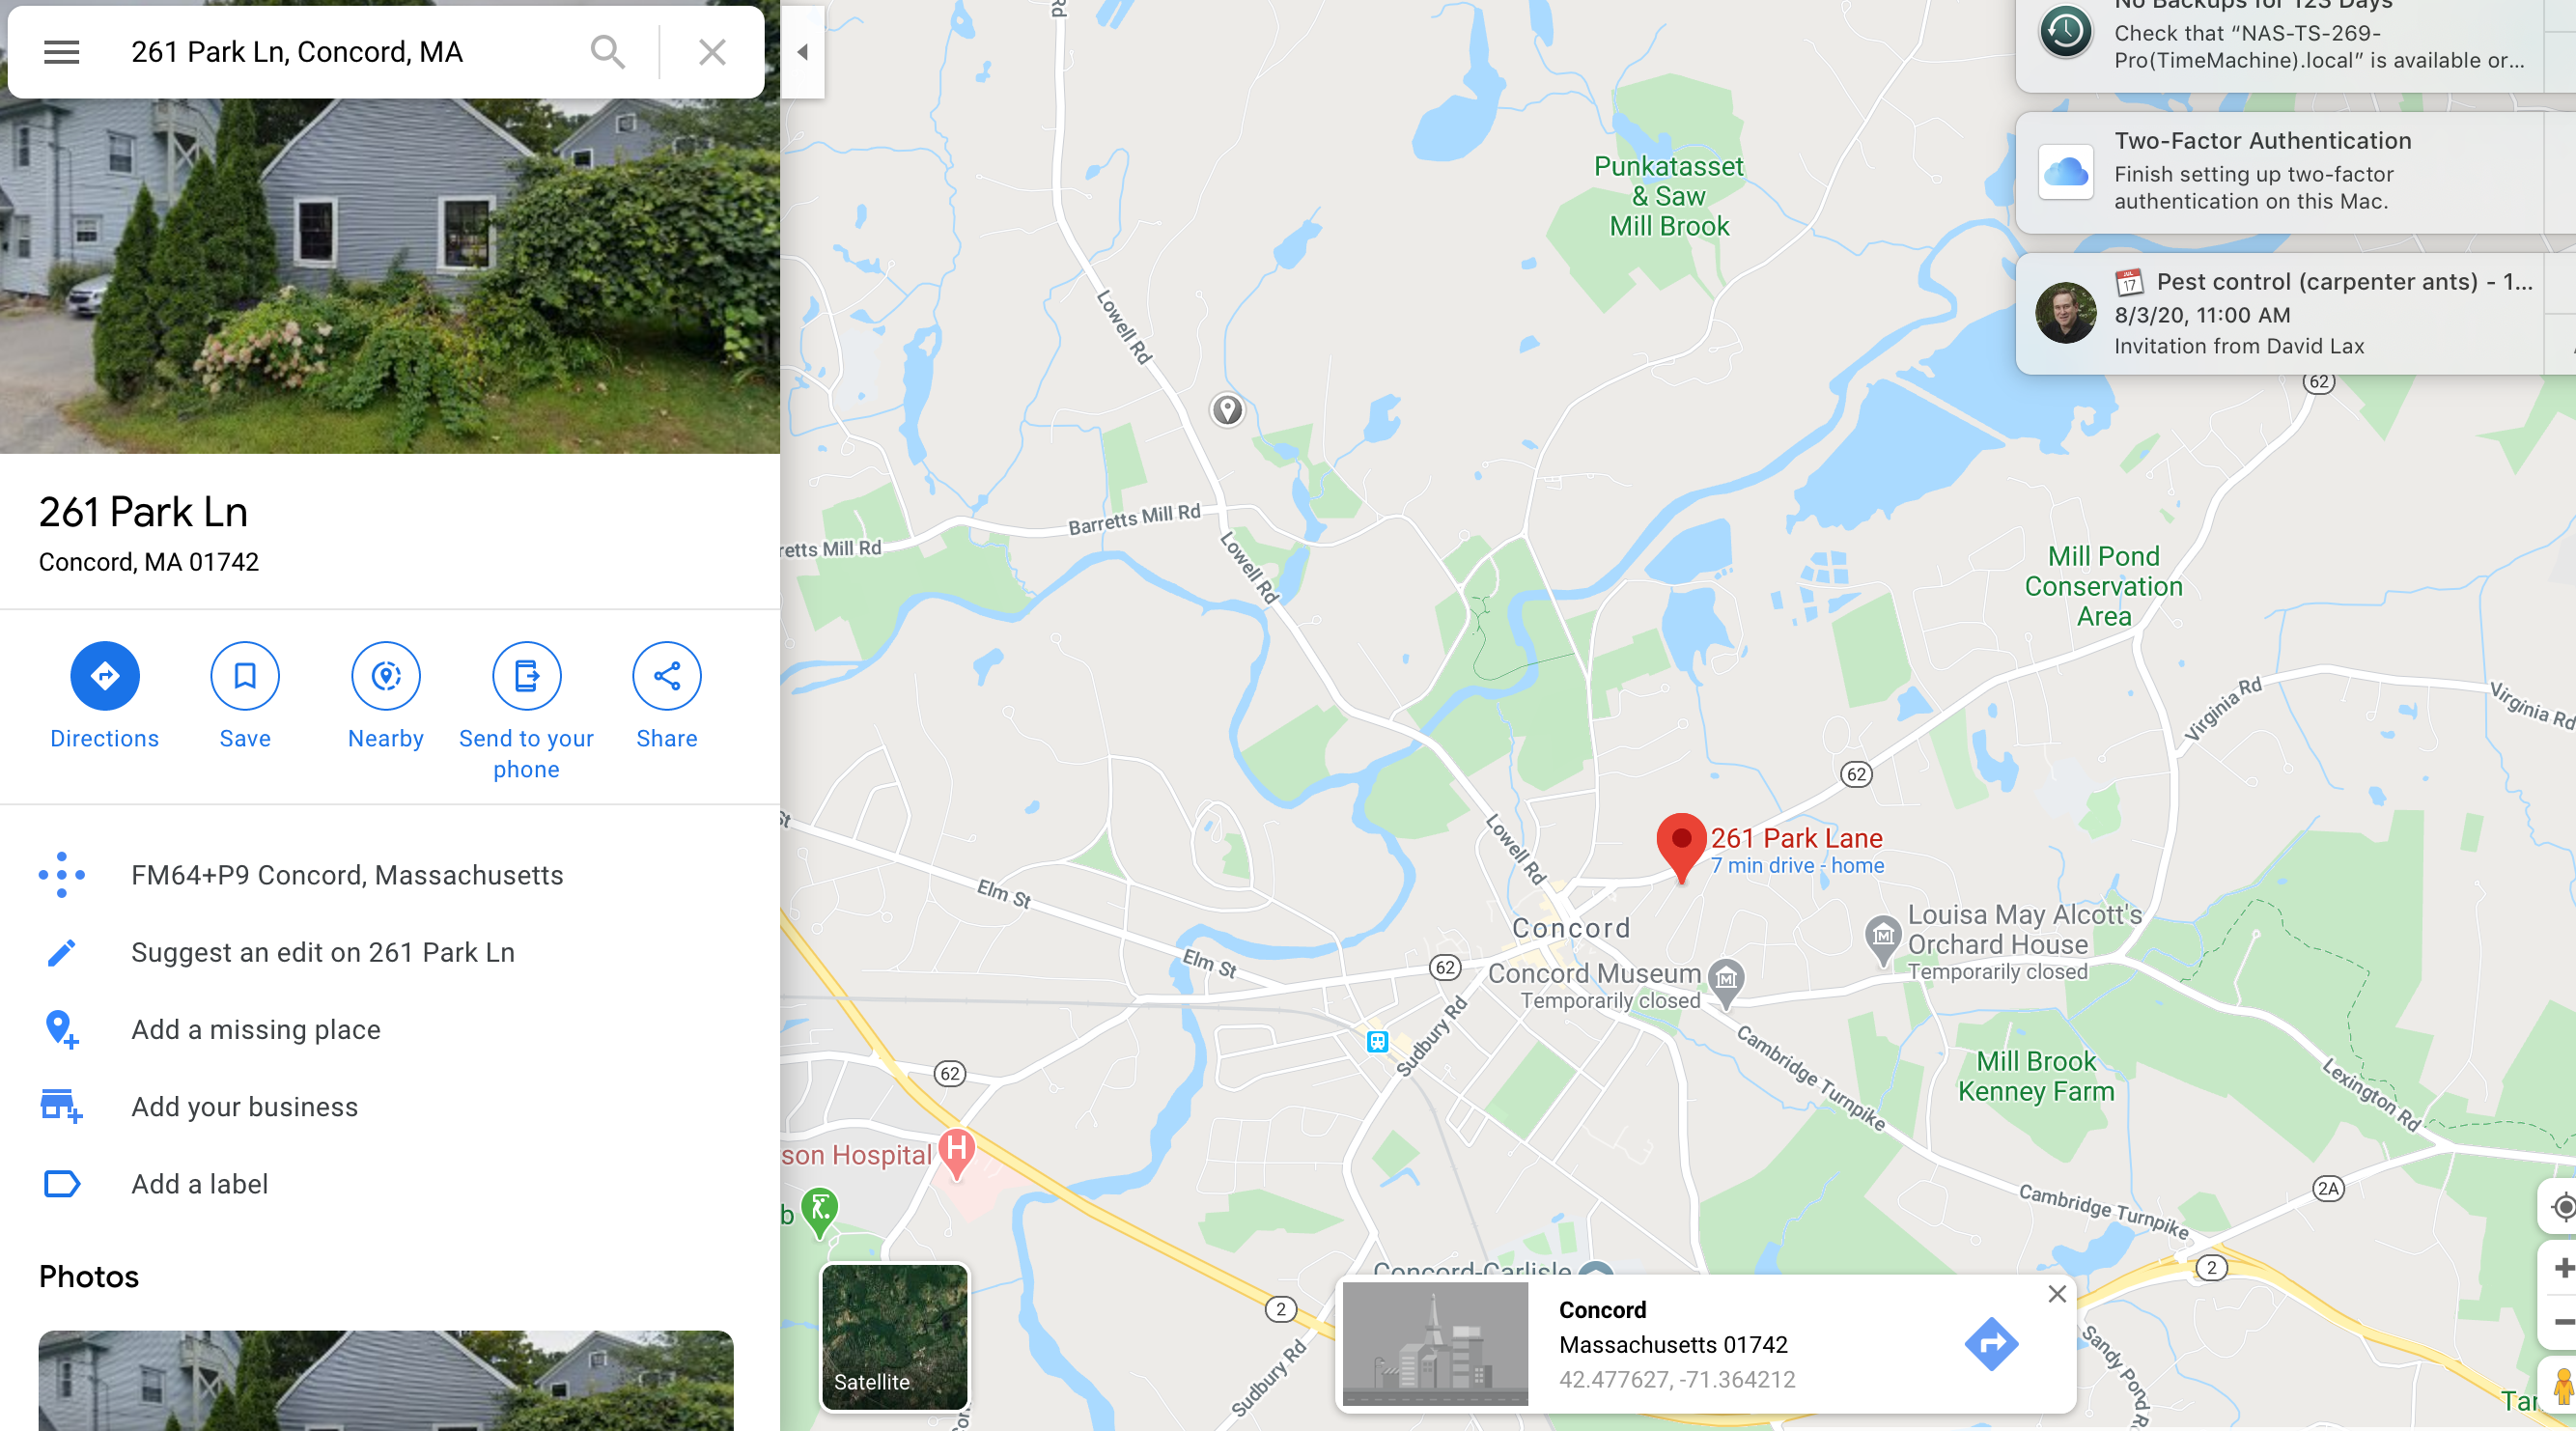The height and width of the screenshot is (1431, 2576).
Task: Get directions from Concord info card arrow
Action: [x=1990, y=1344]
